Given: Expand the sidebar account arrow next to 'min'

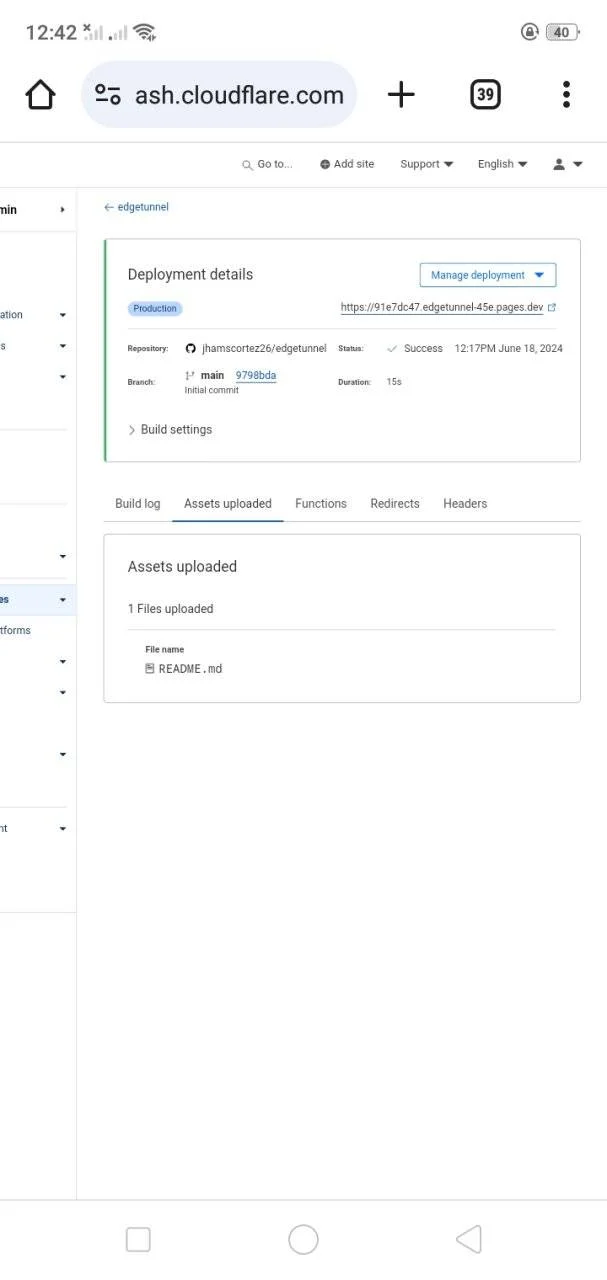Looking at the screenshot, I should 62,210.
